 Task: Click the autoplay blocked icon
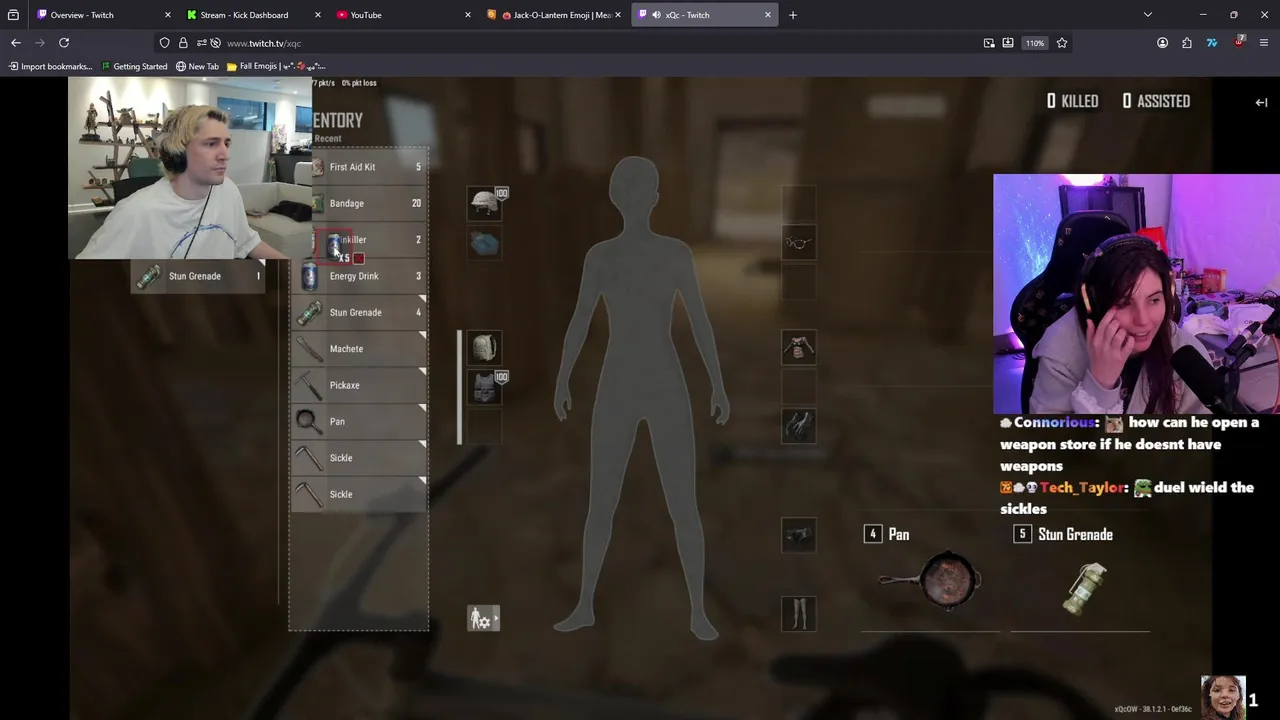(216, 43)
